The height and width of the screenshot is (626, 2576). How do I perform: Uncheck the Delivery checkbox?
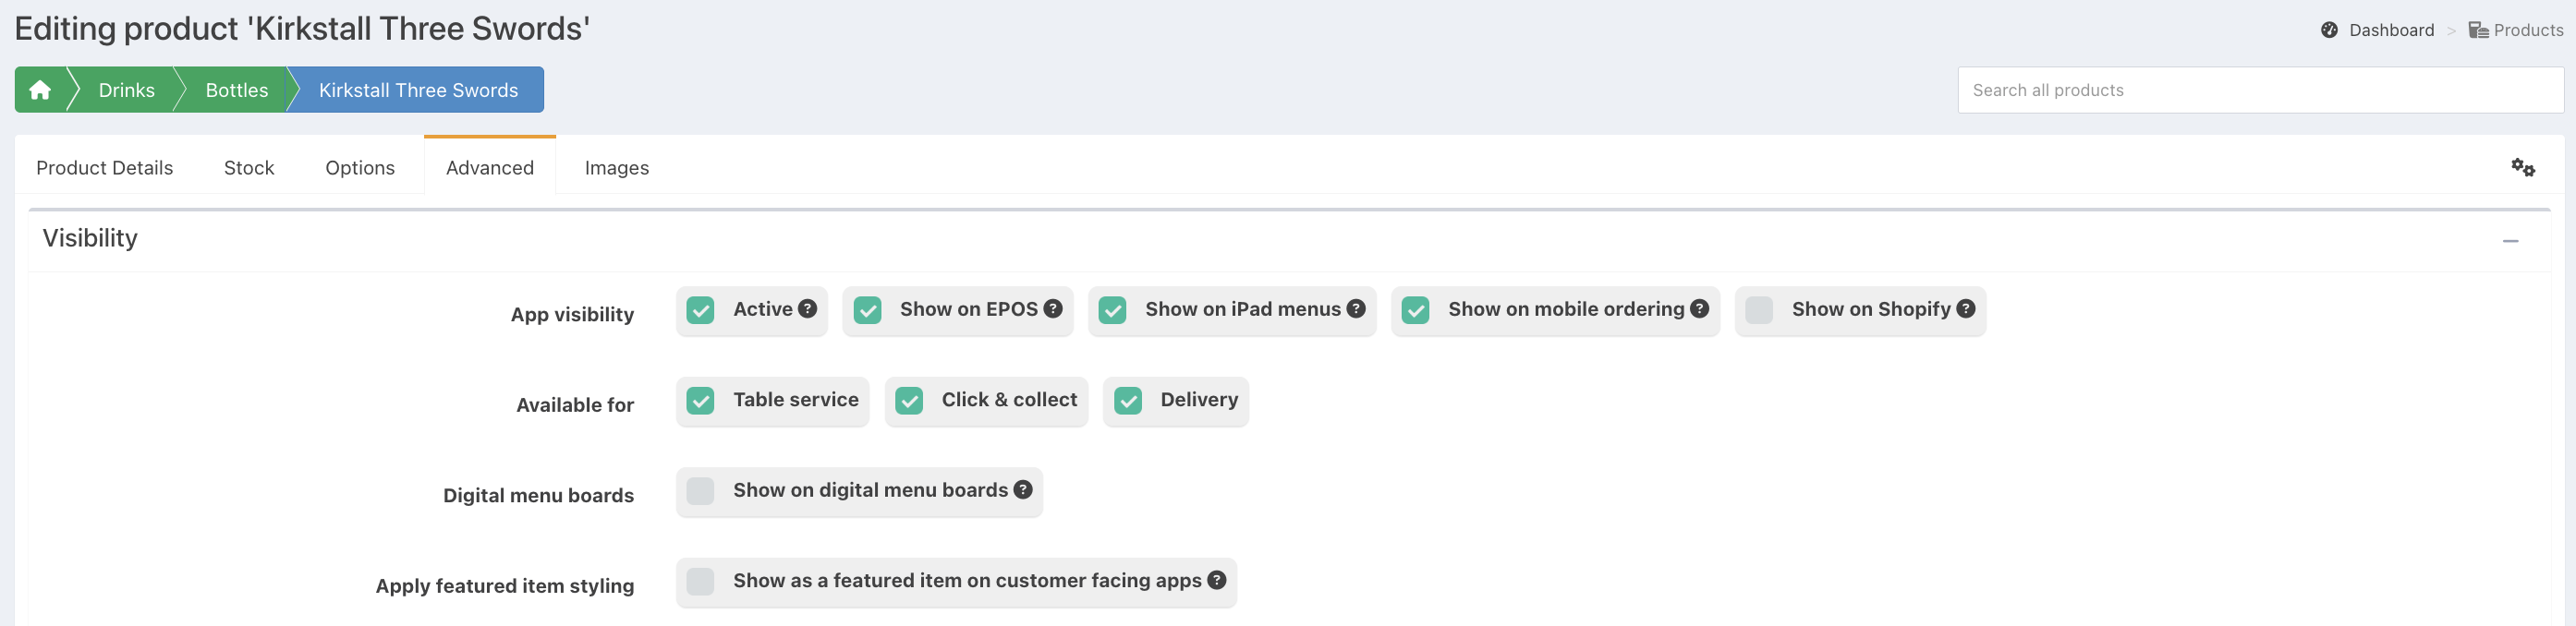(x=1128, y=401)
